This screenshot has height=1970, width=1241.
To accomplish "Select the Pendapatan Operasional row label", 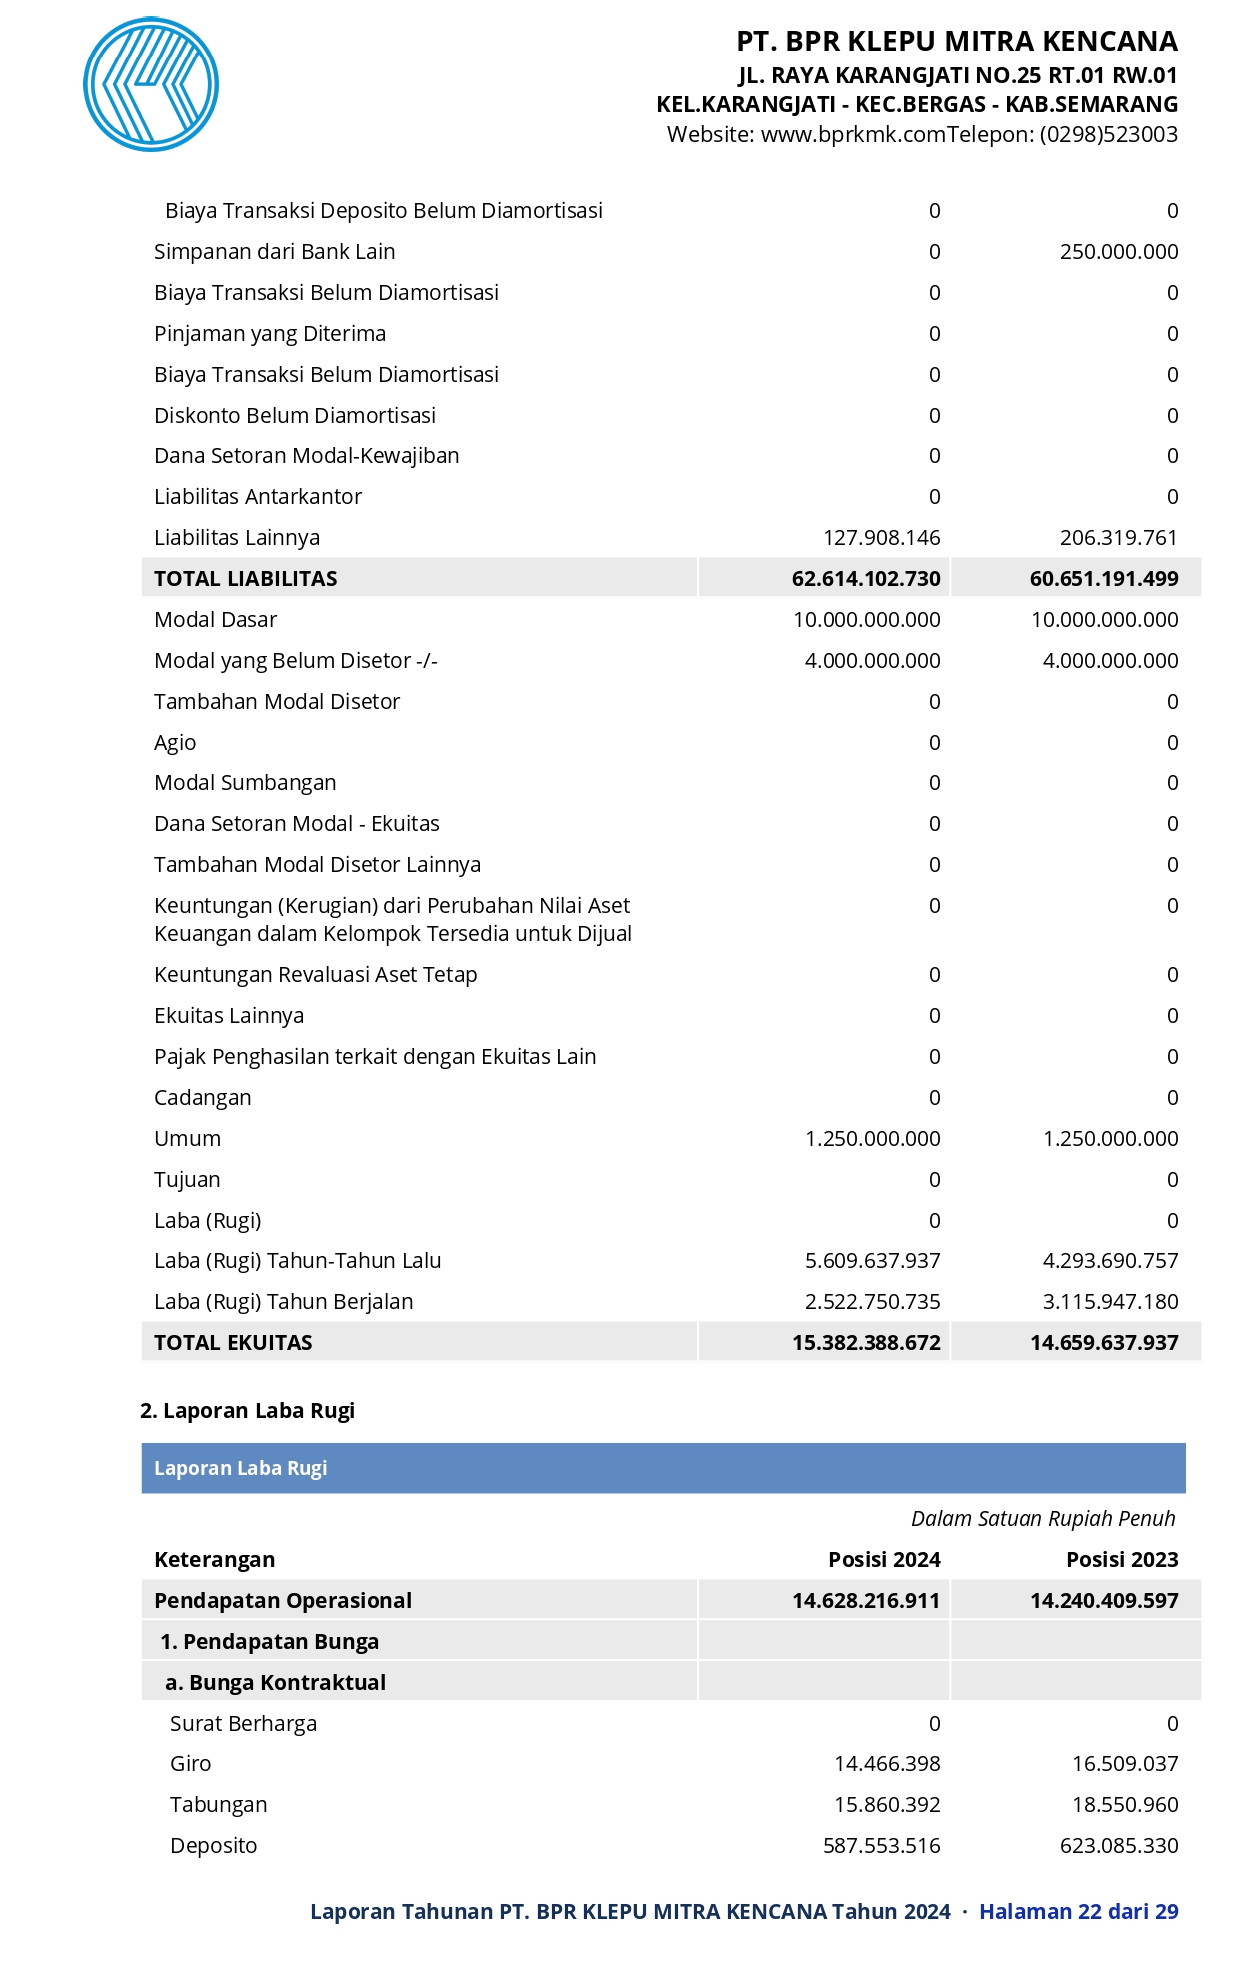I will (x=283, y=1600).
